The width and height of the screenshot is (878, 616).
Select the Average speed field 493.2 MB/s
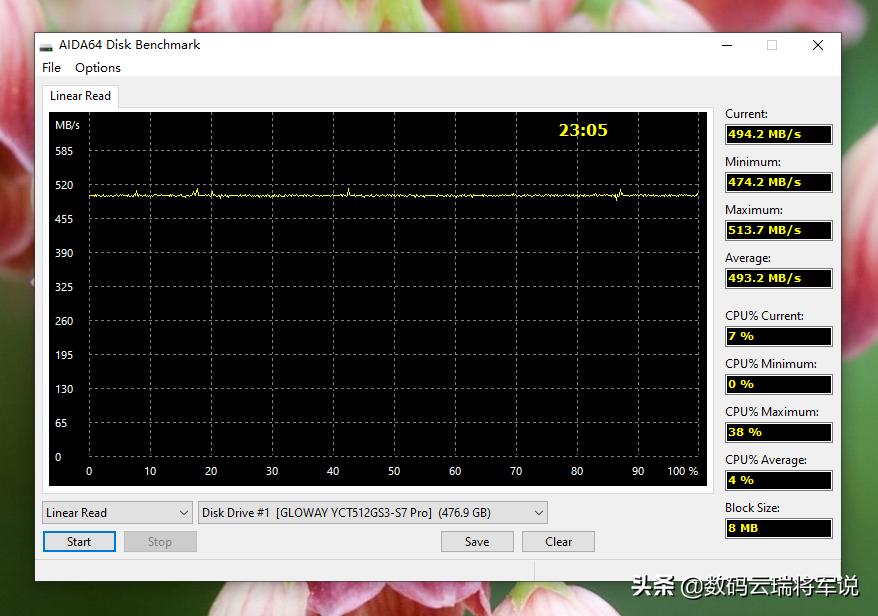click(x=778, y=278)
